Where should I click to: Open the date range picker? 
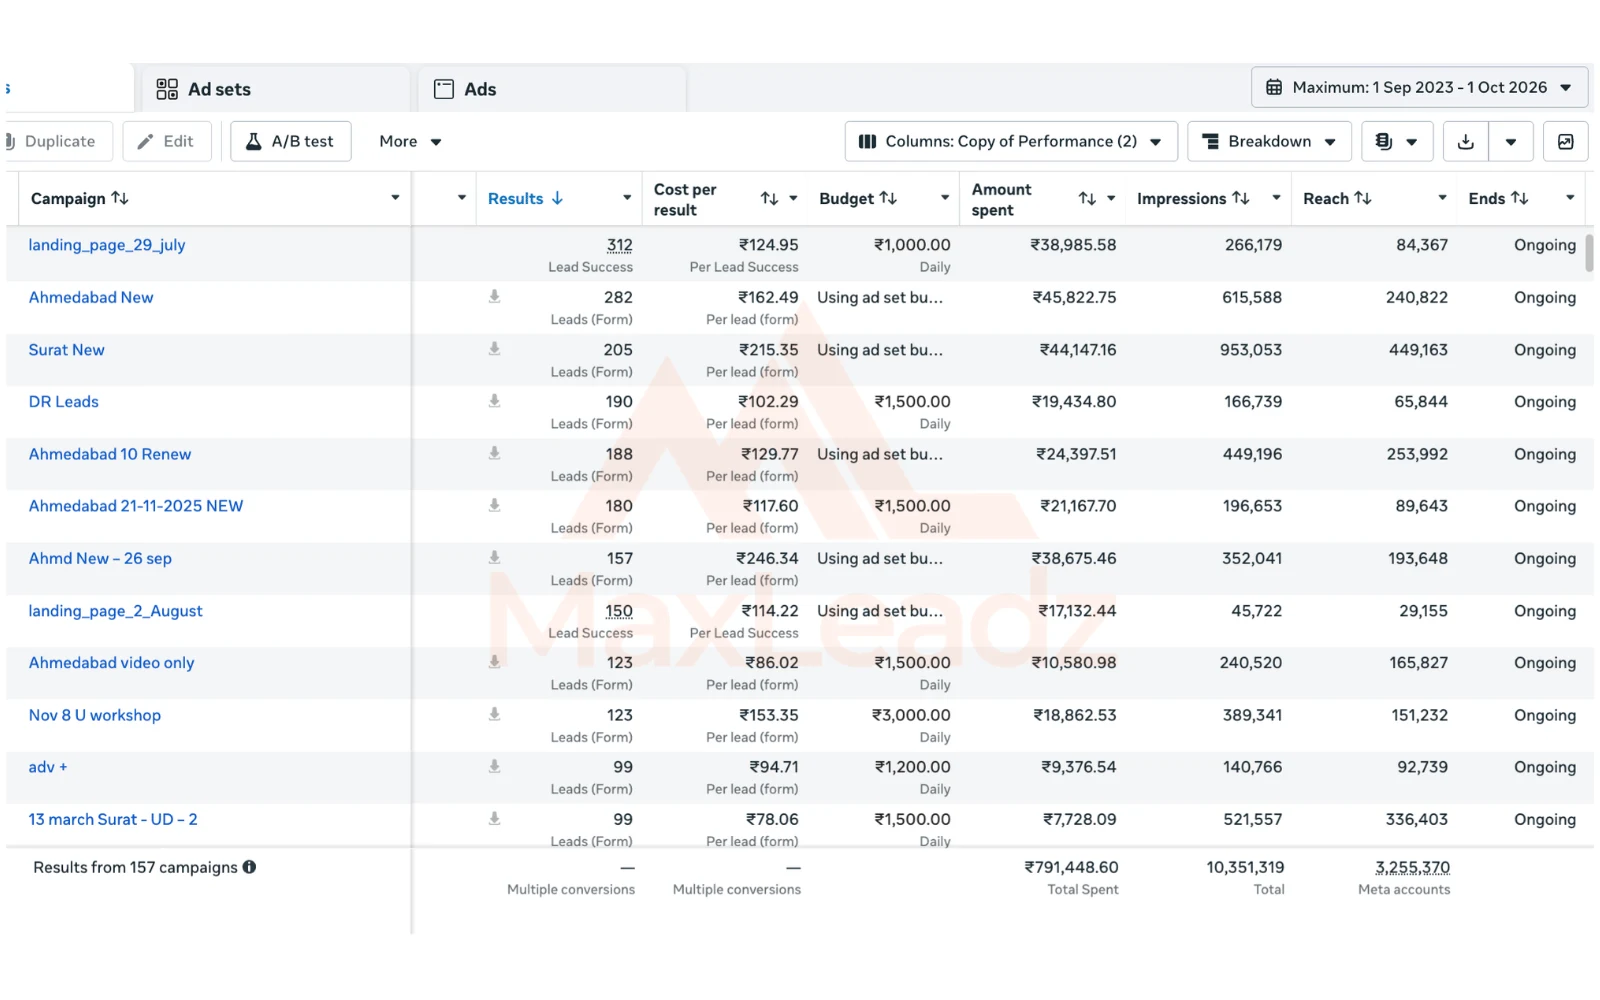tap(1419, 87)
